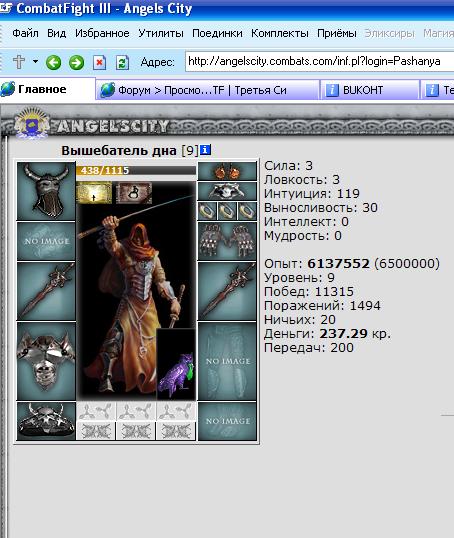Click the Поражений: 1494 line
The width and height of the screenshot is (454, 538).
pyautogui.click(x=322, y=306)
